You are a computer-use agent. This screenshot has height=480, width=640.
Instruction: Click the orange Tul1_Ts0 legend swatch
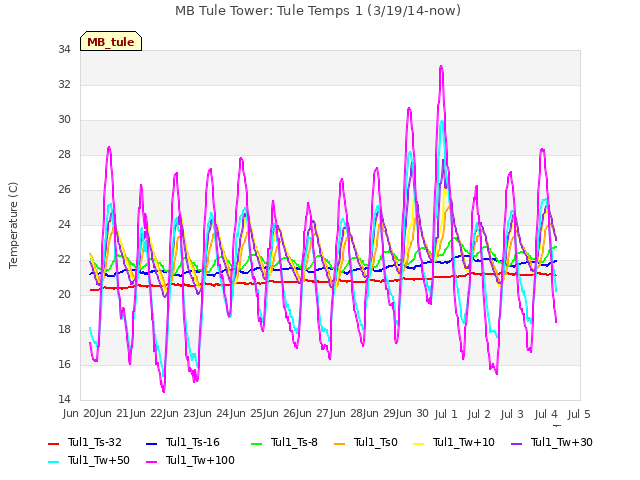point(340,443)
